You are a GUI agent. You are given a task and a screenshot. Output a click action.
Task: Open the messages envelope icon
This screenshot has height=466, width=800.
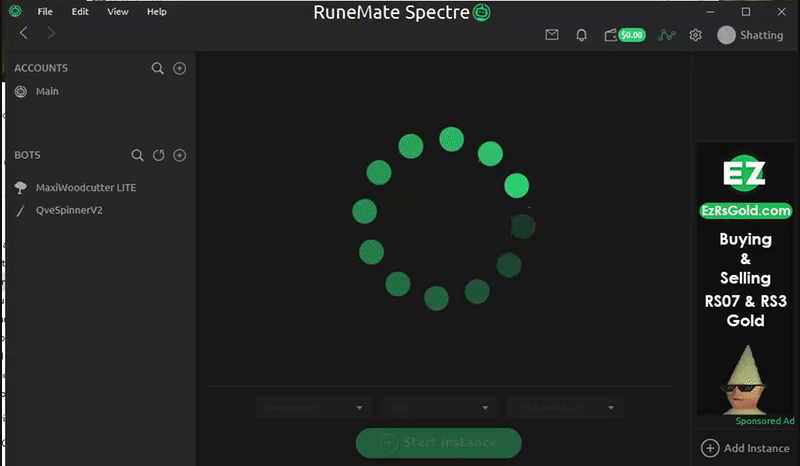coord(552,35)
